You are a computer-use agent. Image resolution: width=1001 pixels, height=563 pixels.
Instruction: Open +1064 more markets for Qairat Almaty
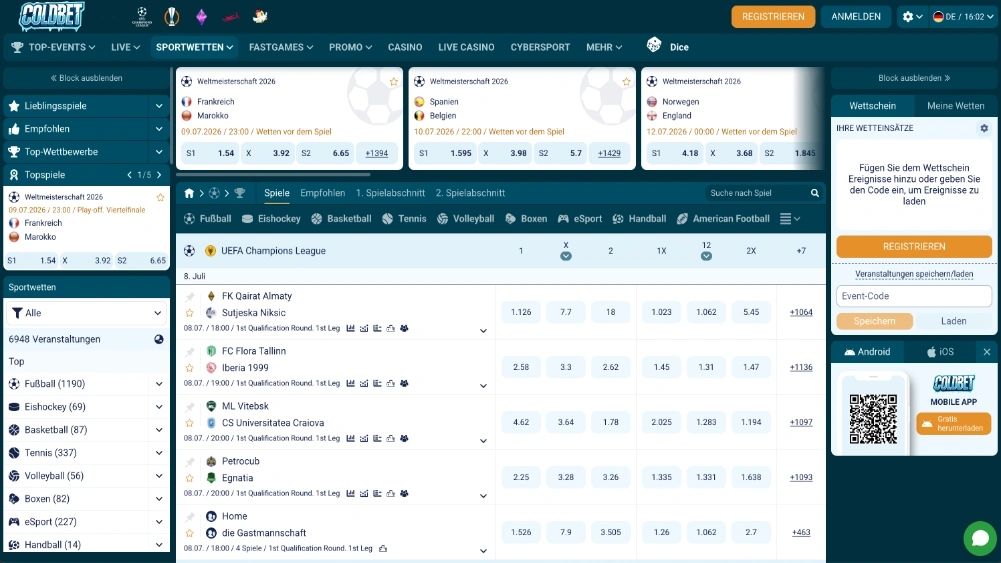tap(801, 312)
